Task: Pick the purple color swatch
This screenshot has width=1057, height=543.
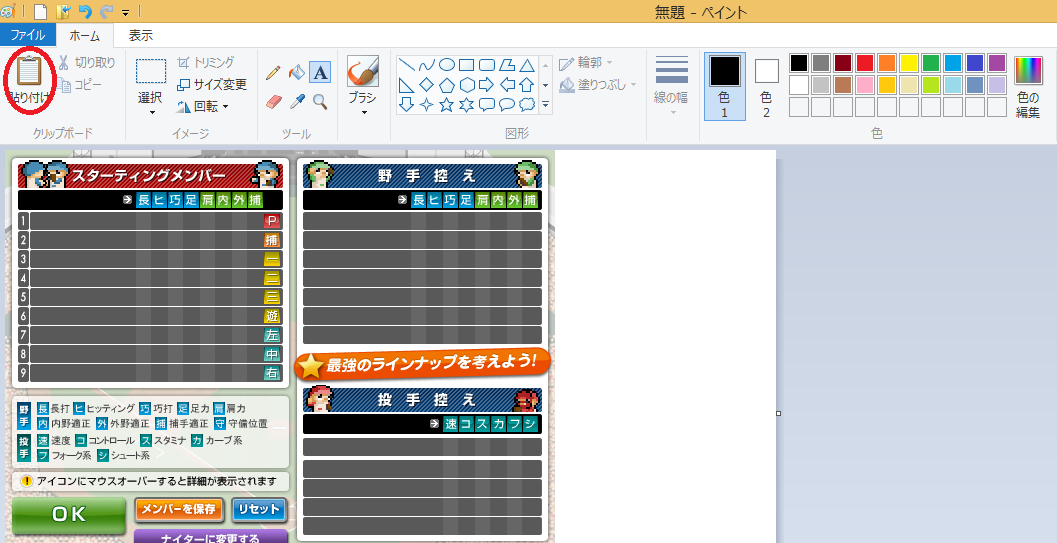Action: coord(997,63)
